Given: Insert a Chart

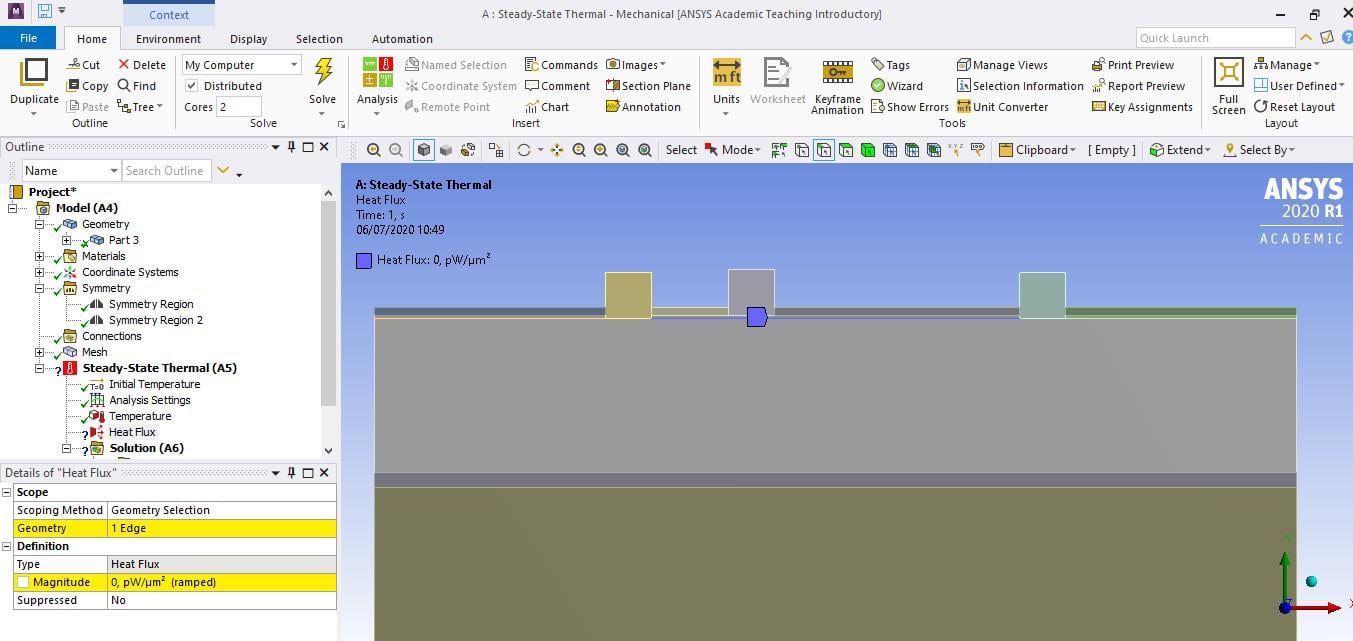Looking at the screenshot, I should [546, 107].
